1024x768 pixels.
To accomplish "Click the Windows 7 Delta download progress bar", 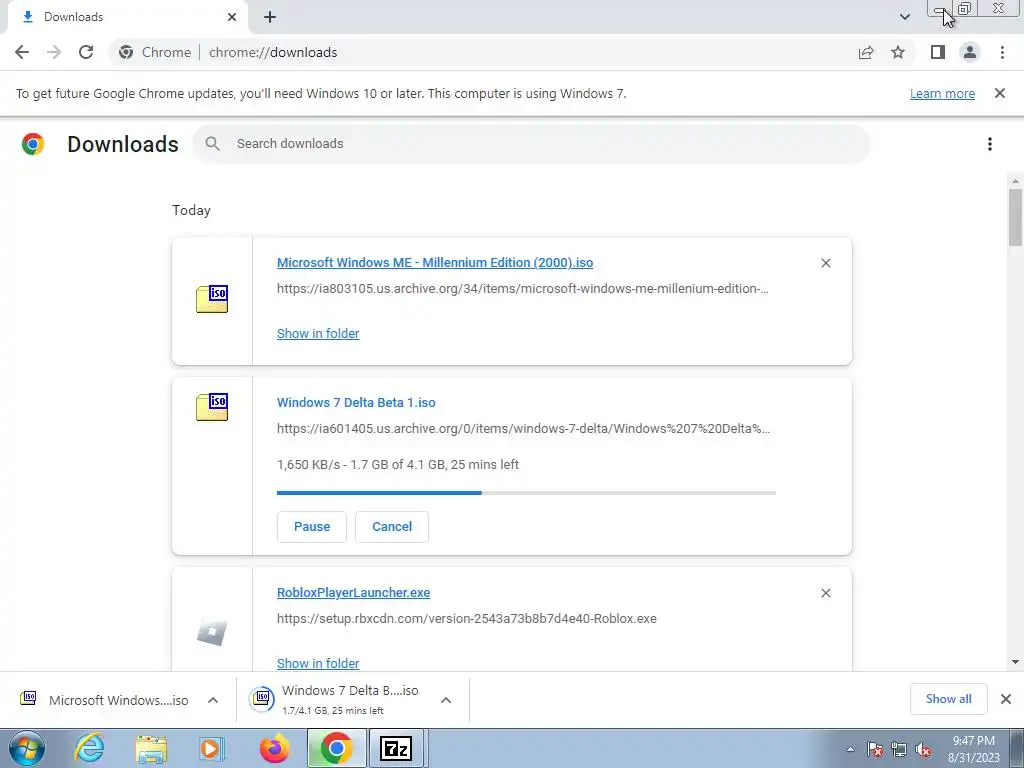I will click(526, 493).
